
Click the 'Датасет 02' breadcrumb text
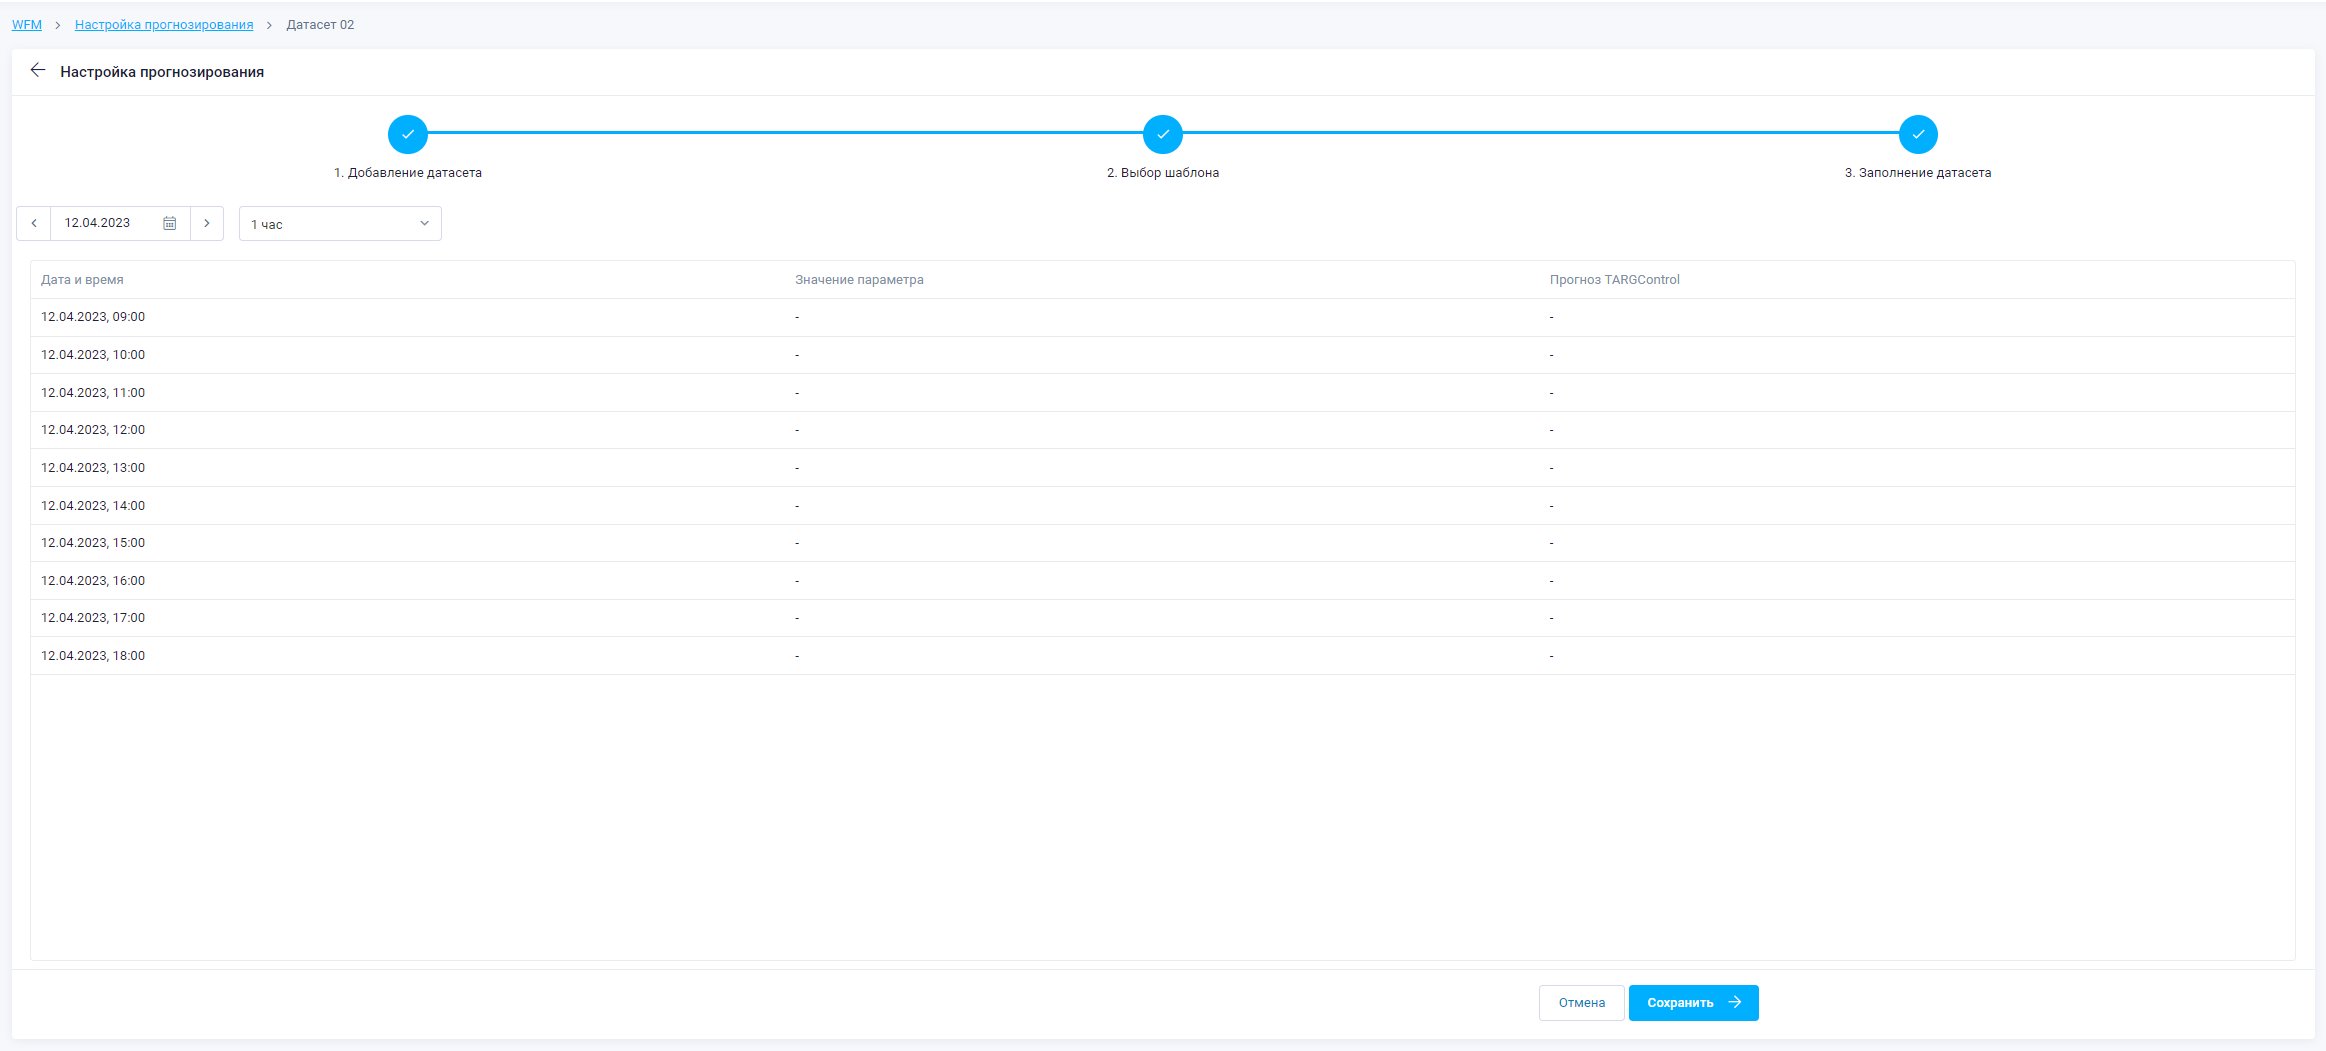pyautogui.click(x=320, y=25)
